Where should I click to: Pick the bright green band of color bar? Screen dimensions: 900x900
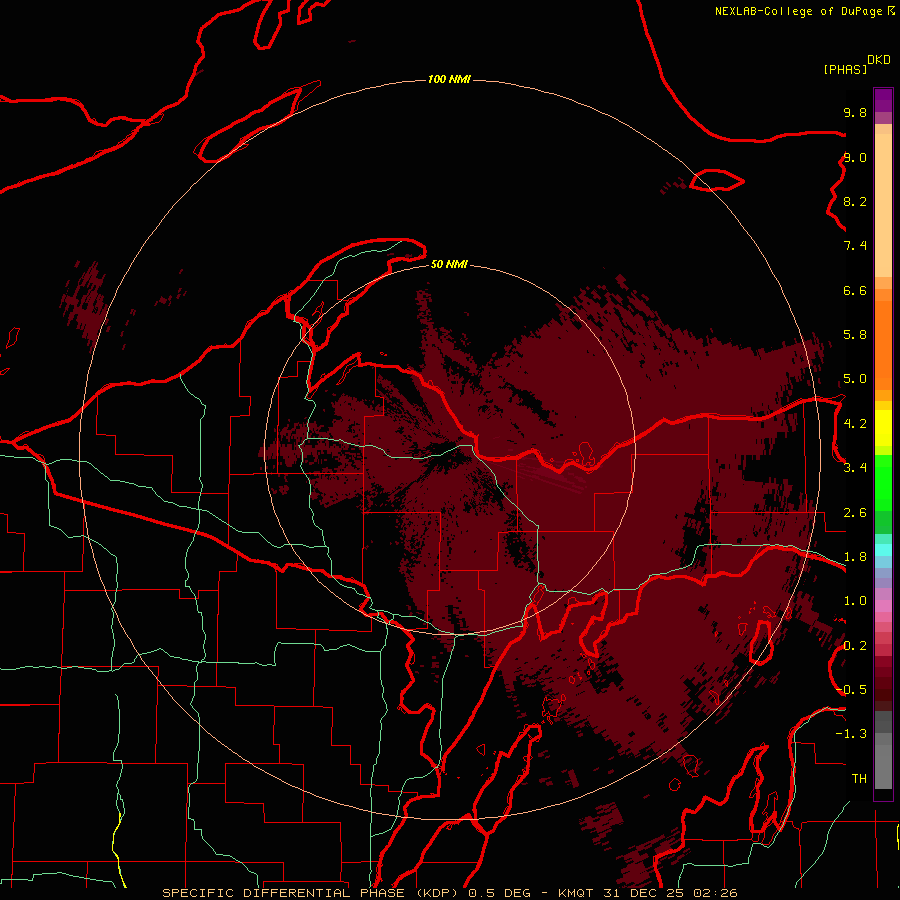pos(883,483)
